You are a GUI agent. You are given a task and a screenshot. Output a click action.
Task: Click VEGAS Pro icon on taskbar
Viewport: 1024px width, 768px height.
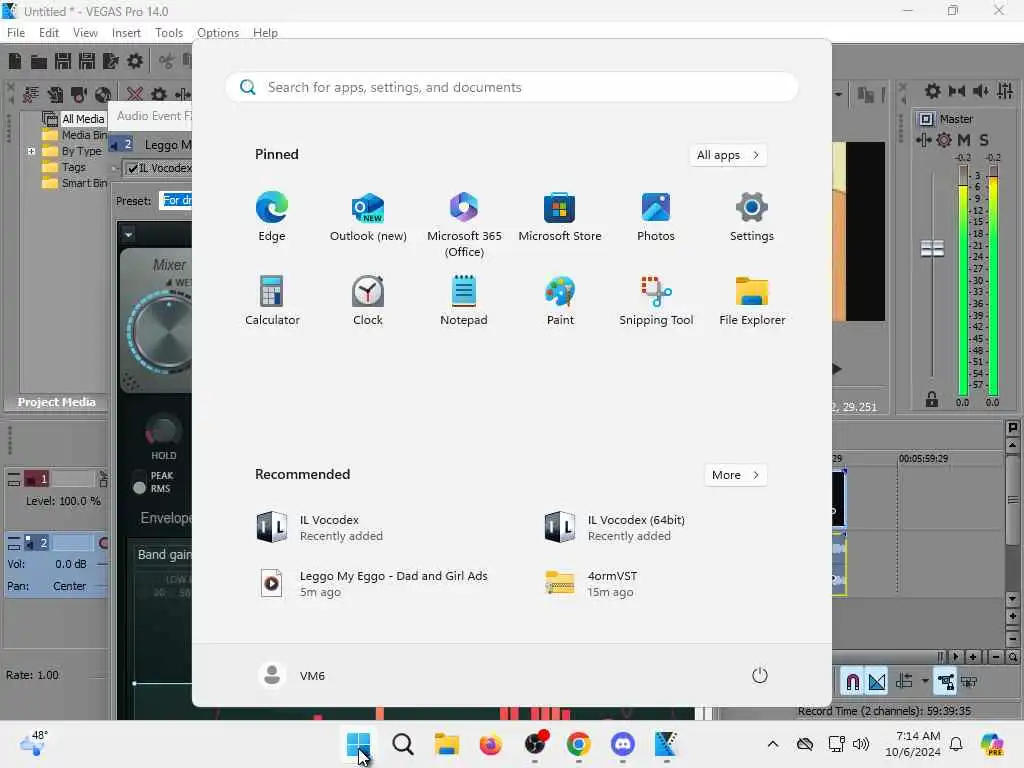pos(666,744)
